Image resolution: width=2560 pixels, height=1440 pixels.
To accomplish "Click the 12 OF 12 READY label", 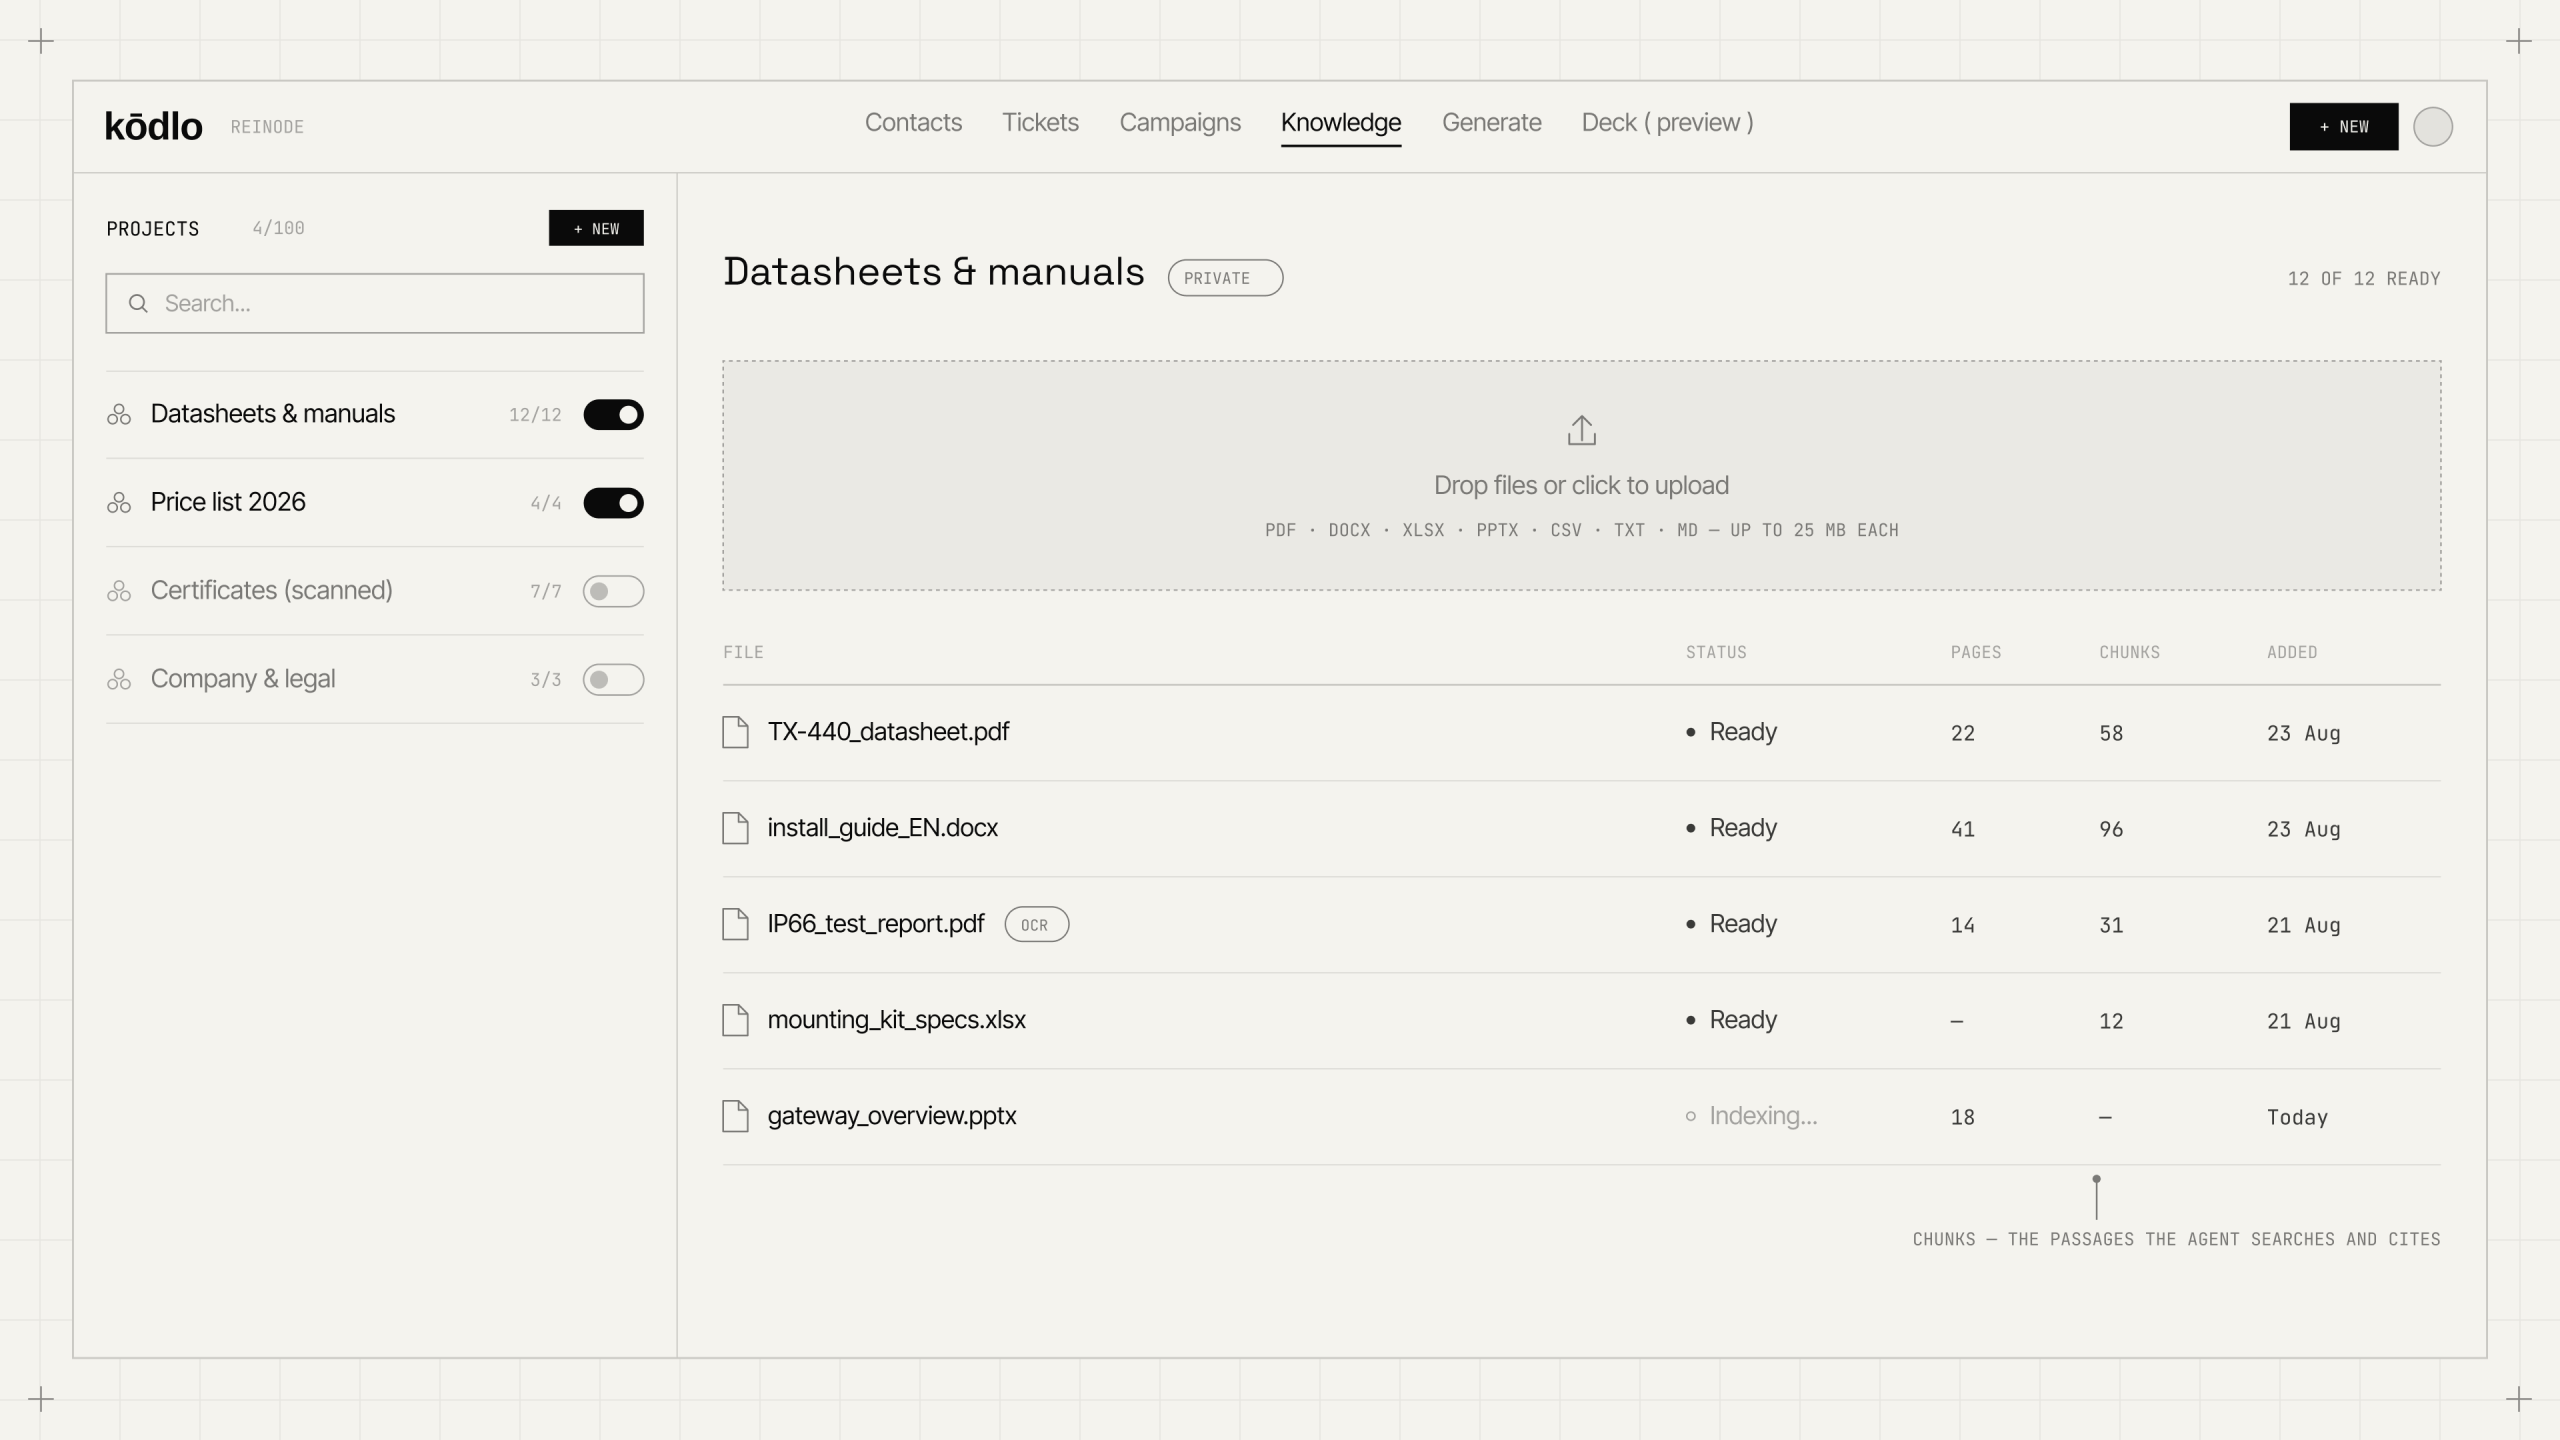I will [x=2363, y=279].
